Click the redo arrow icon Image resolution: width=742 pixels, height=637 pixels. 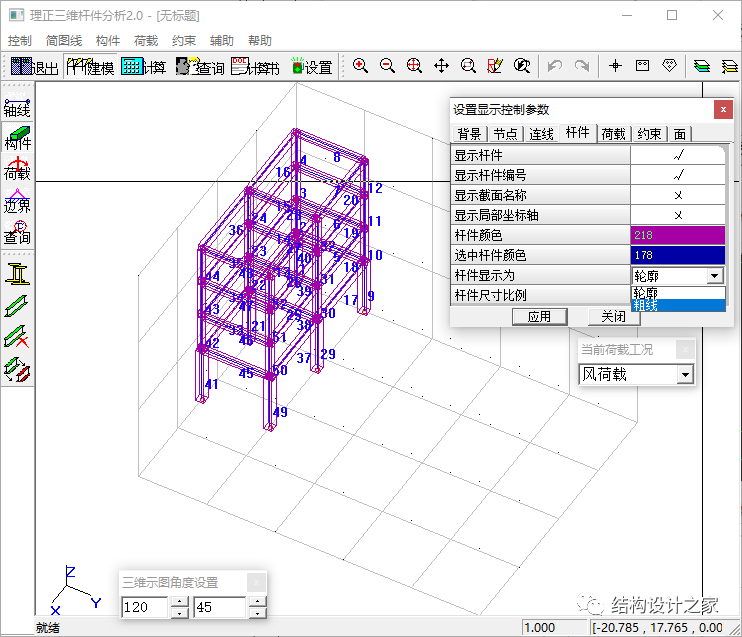582,66
